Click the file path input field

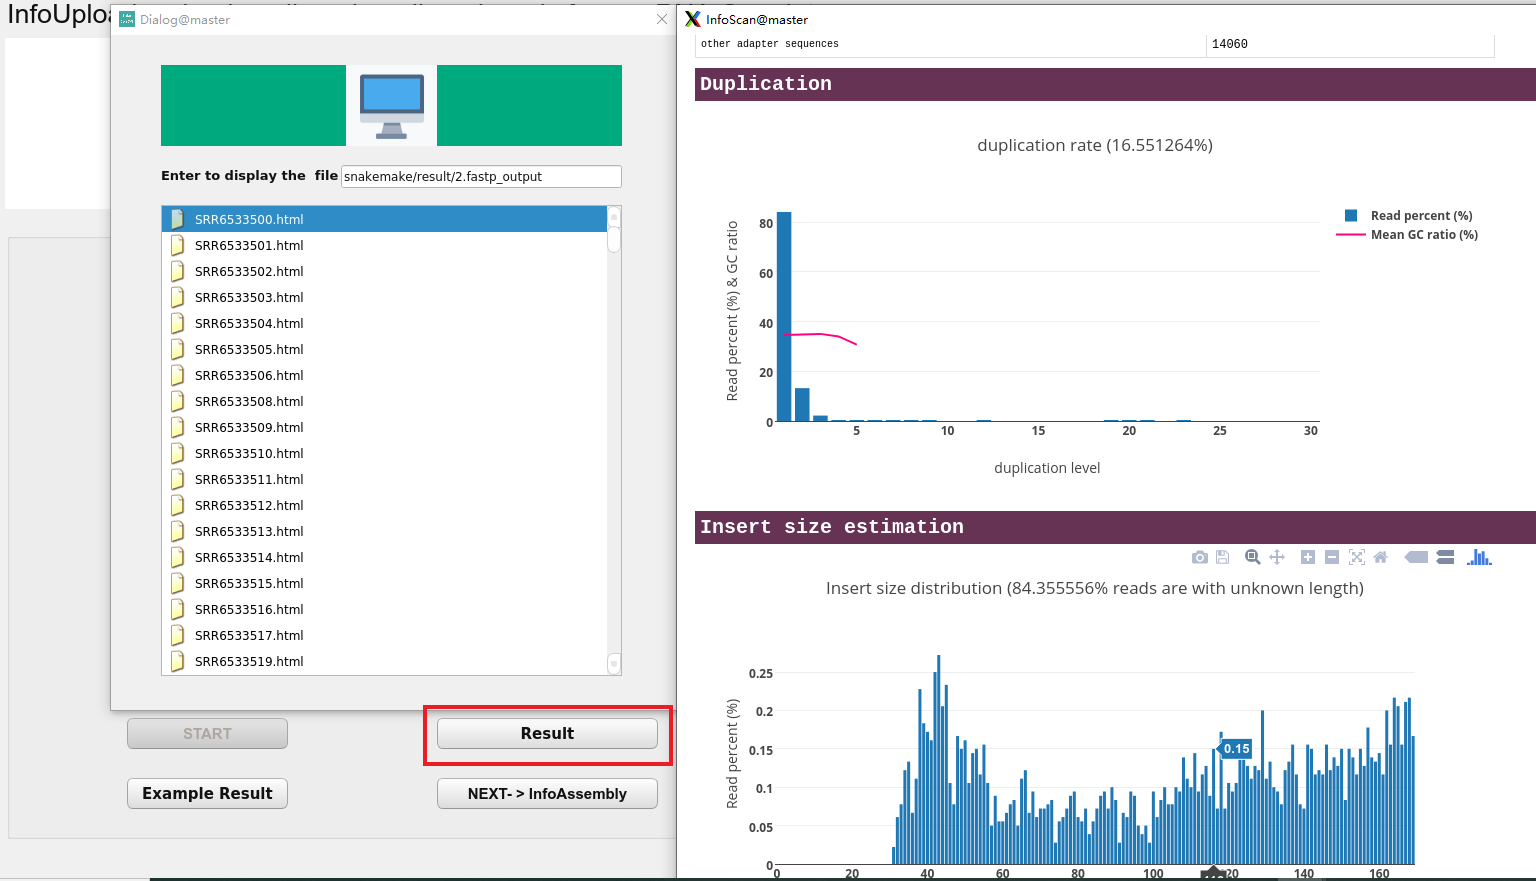pos(481,176)
